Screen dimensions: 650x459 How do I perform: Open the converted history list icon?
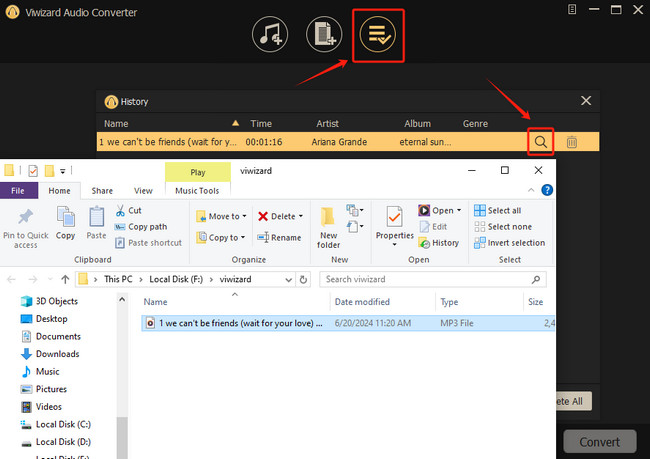[x=378, y=34]
